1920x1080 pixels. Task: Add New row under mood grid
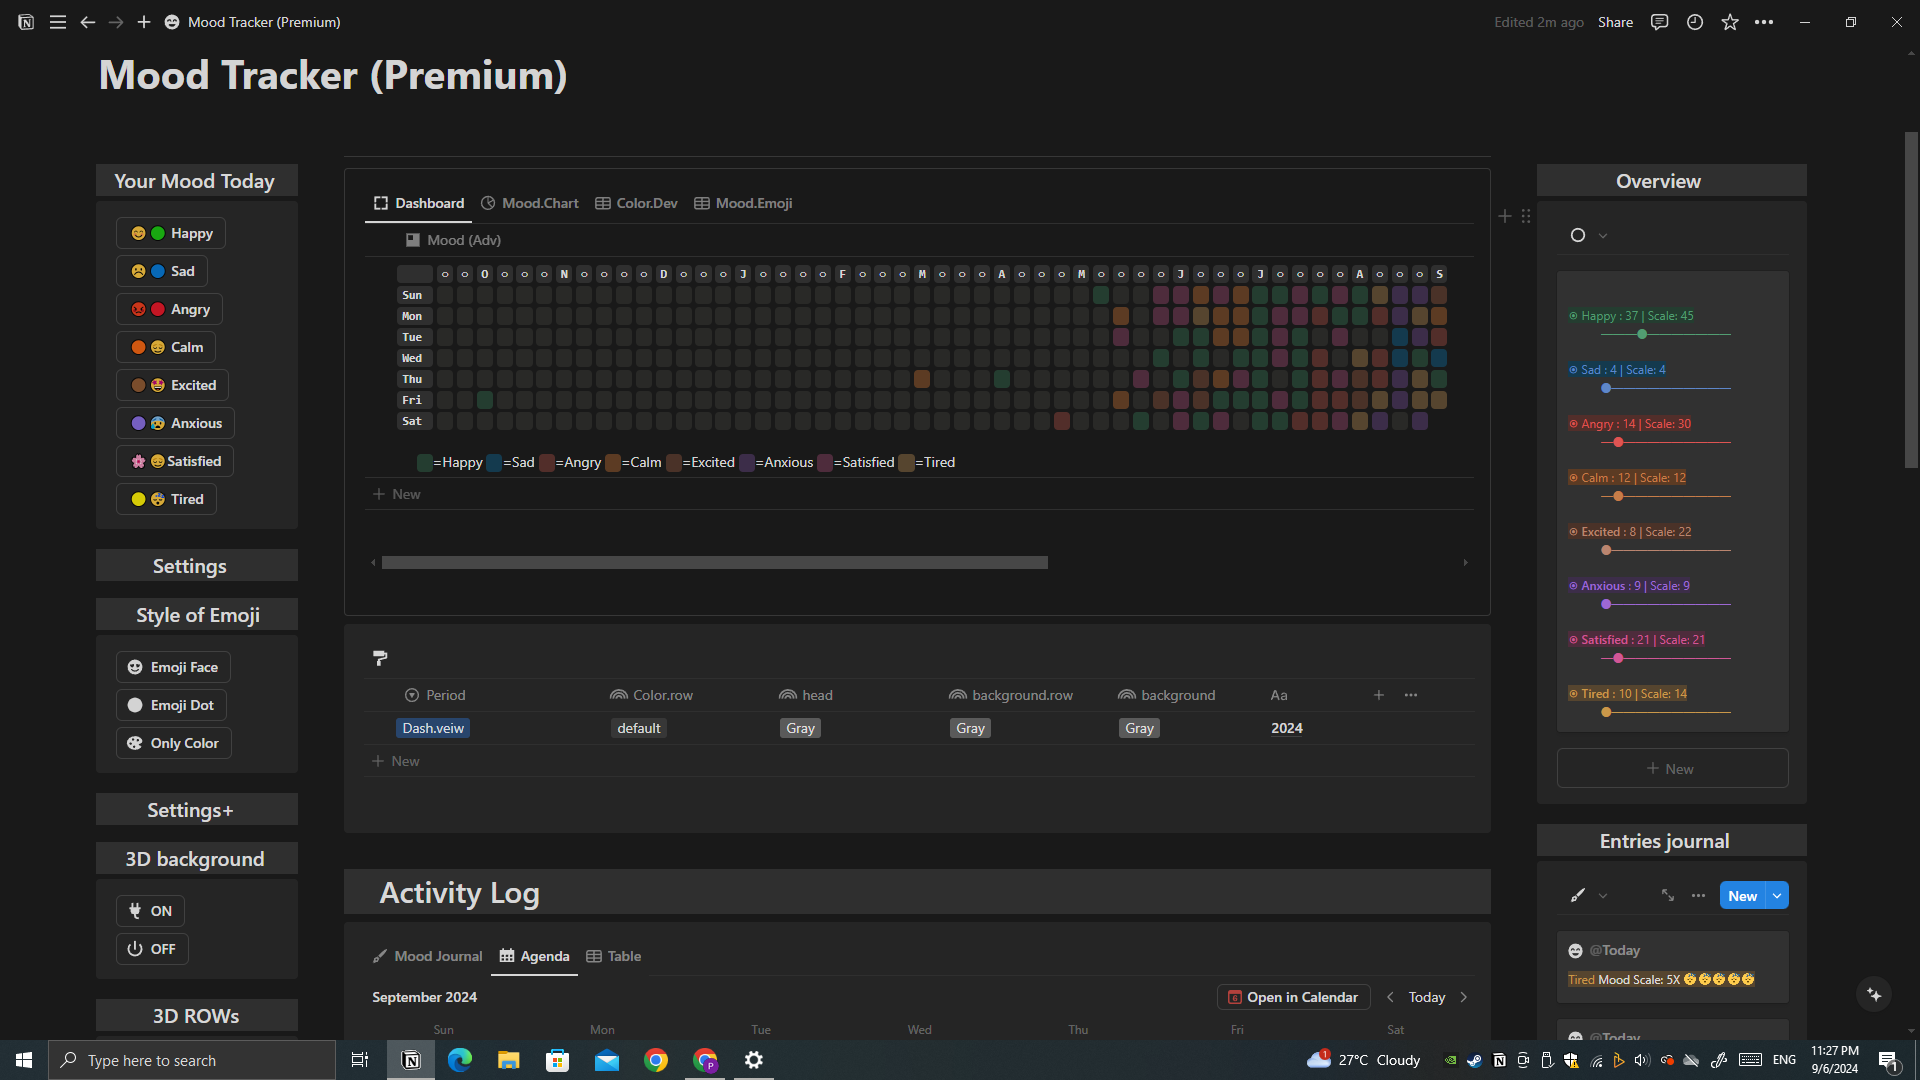point(397,494)
